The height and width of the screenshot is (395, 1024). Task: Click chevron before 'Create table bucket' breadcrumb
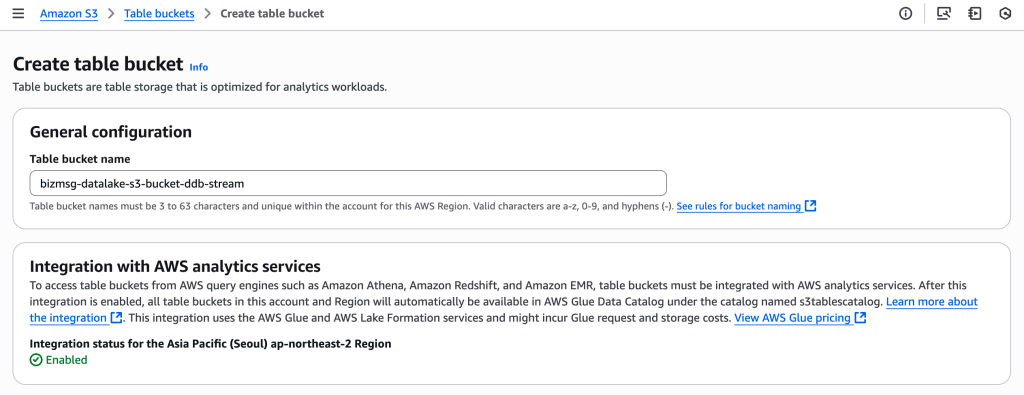208,14
